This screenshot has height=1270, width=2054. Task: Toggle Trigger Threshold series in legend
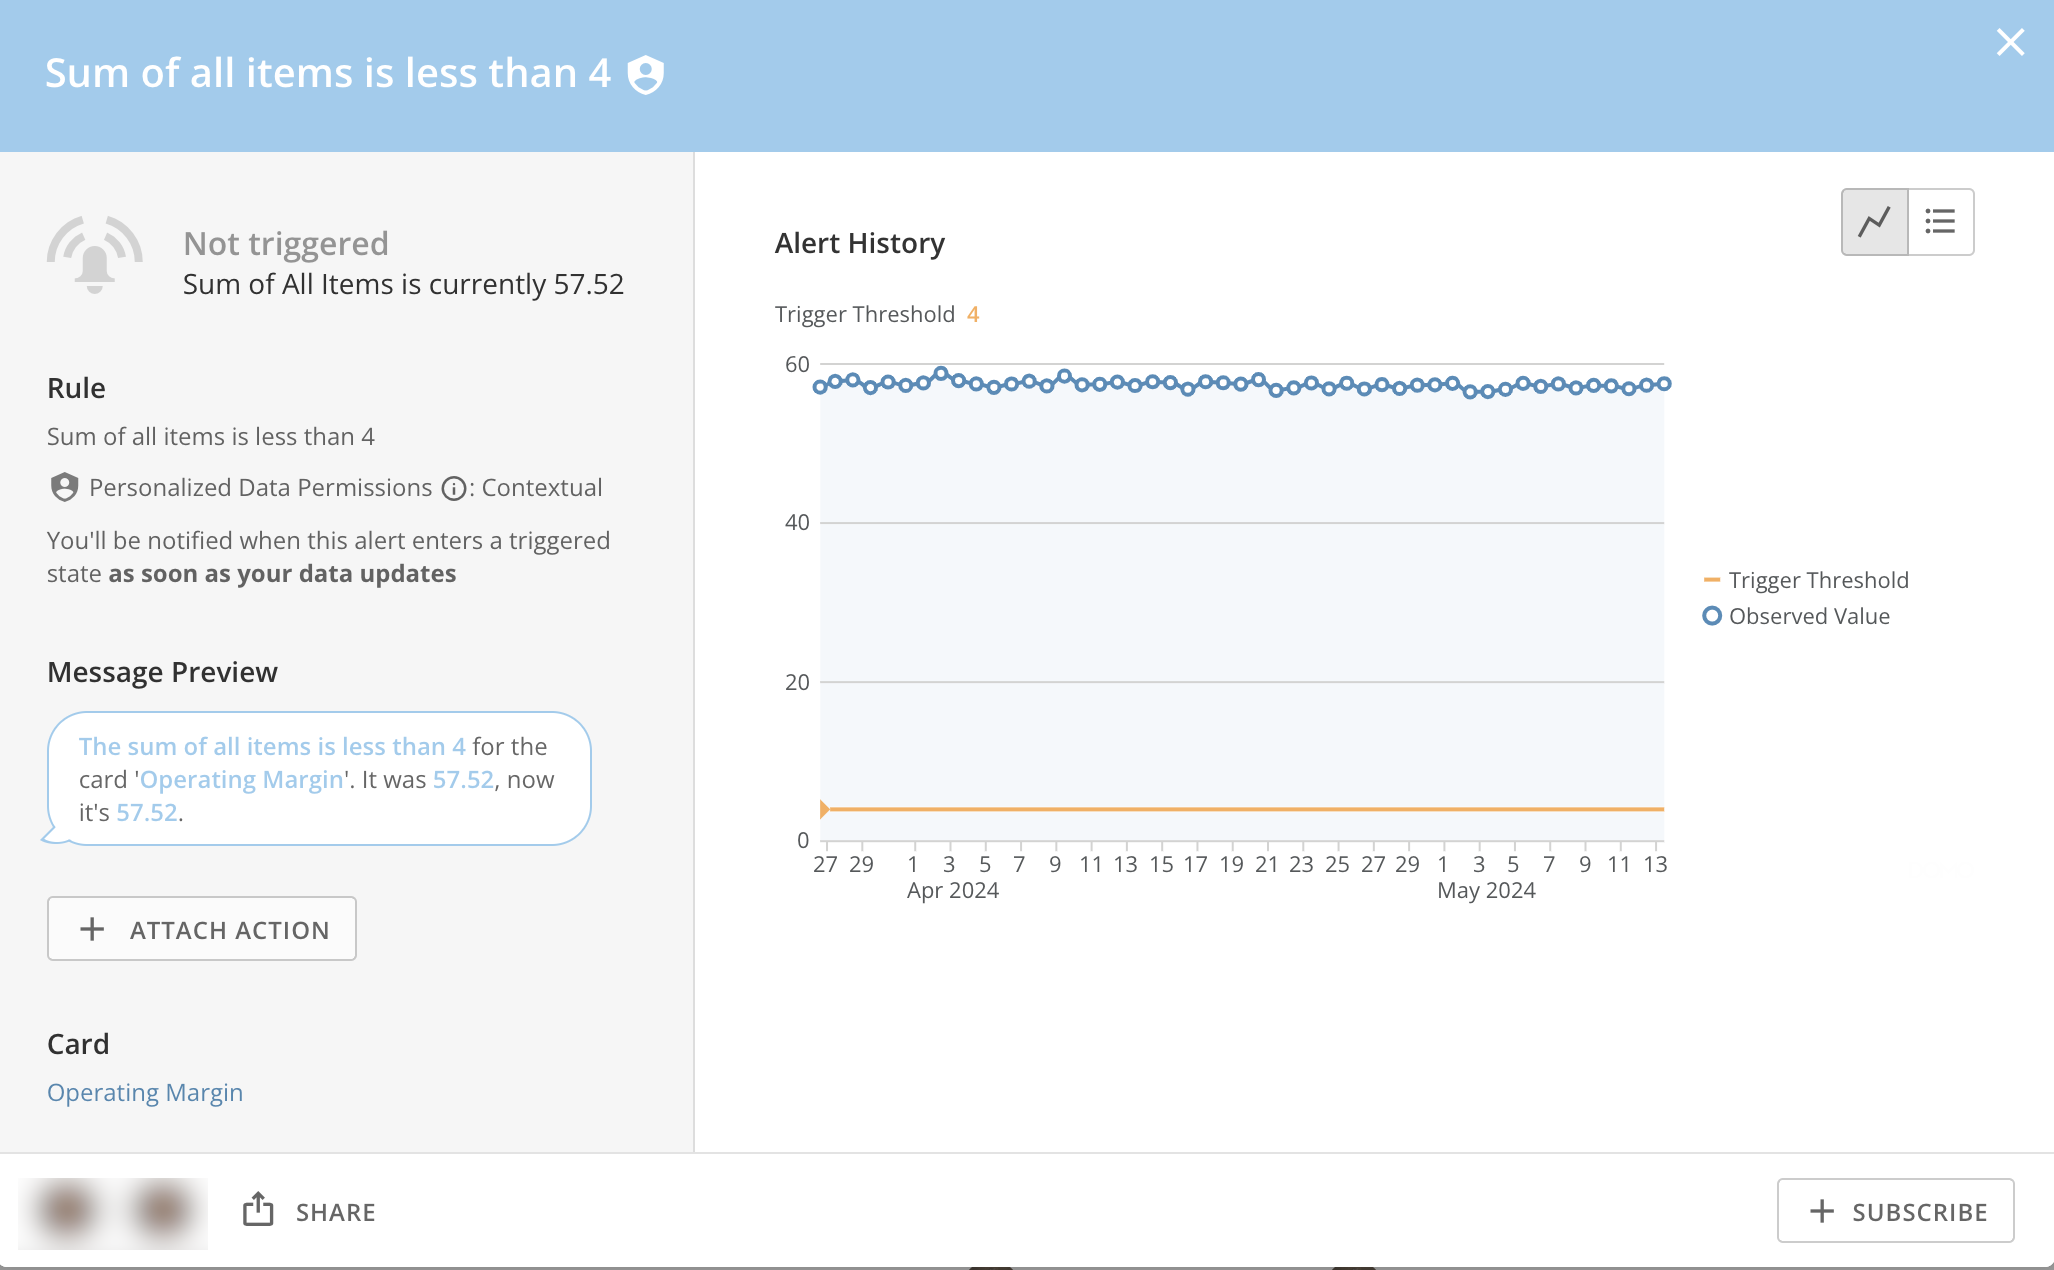click(1806, 580)
